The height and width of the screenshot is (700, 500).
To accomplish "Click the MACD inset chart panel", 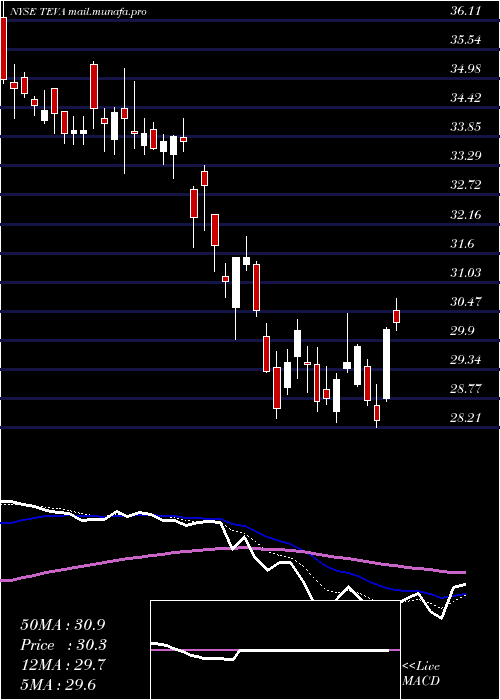I will pyautogui.click(x=275, y=650).
